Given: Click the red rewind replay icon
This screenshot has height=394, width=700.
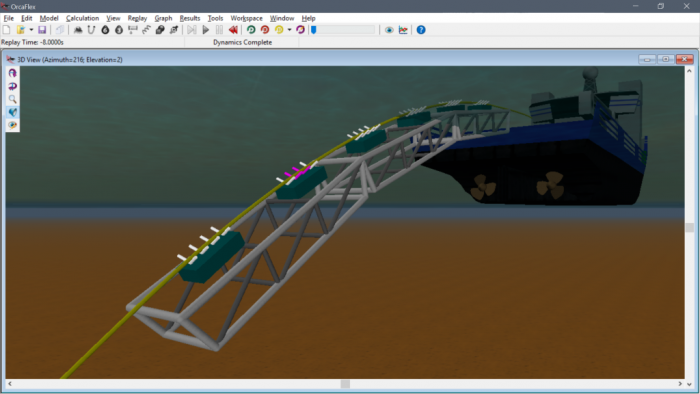Looking at the screenshot, I should tap(233, 30).
